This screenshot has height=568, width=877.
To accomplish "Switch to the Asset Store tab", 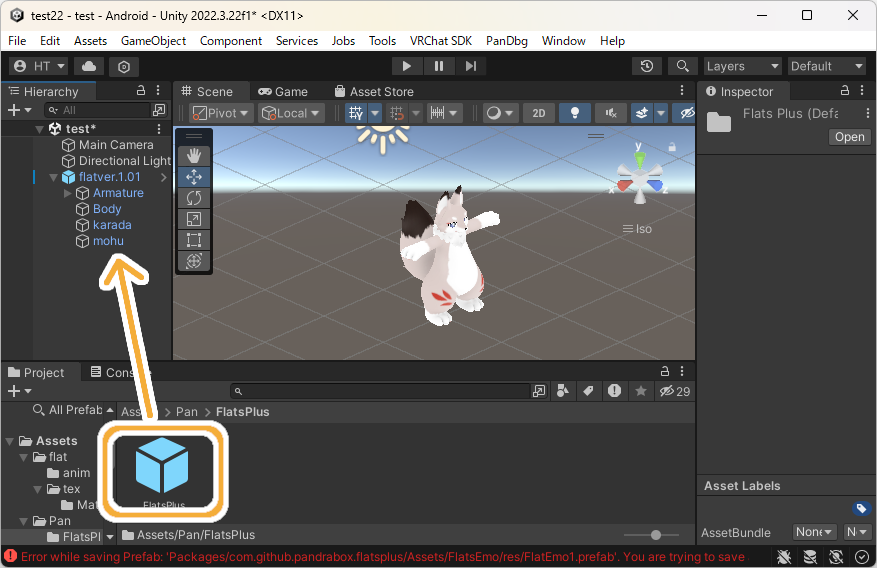I will click(374, 92).
